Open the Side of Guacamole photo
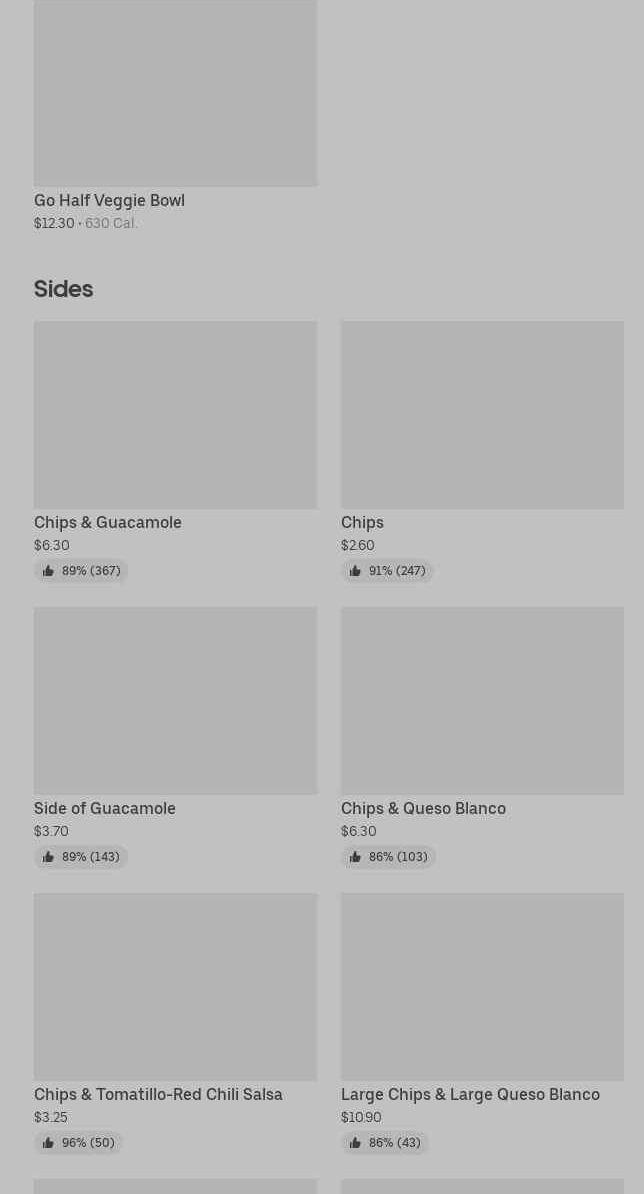The width and height of the screenshot is (644, 1194). coord(175,700)
